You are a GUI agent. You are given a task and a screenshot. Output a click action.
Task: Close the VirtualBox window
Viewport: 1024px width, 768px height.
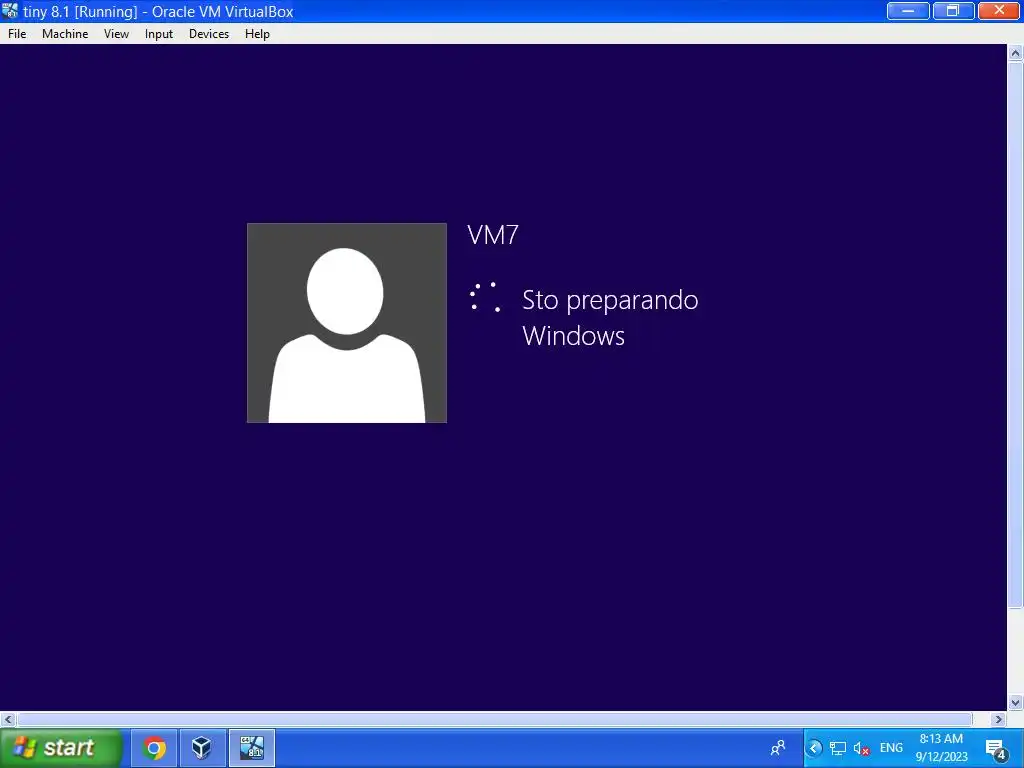pos(999,11)
